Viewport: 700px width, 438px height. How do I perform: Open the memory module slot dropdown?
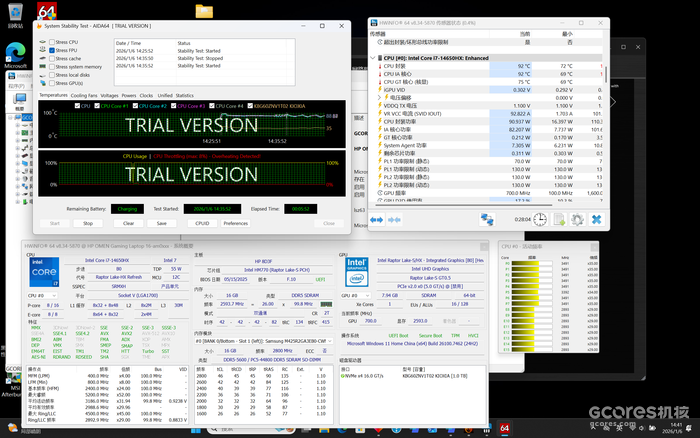(264, 341)
